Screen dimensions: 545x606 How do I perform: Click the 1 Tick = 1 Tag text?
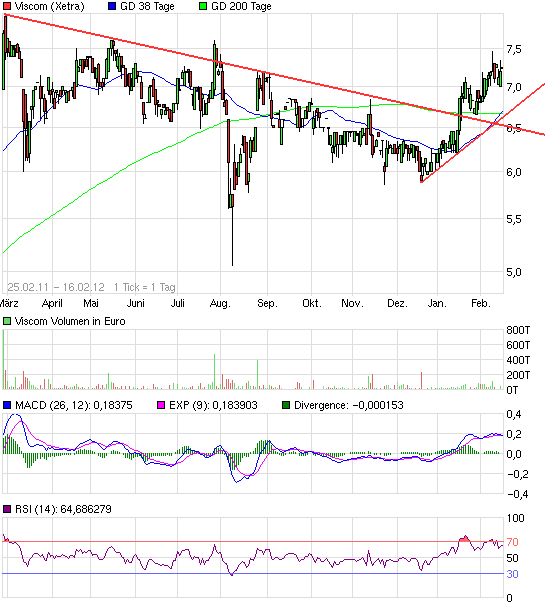145,287
